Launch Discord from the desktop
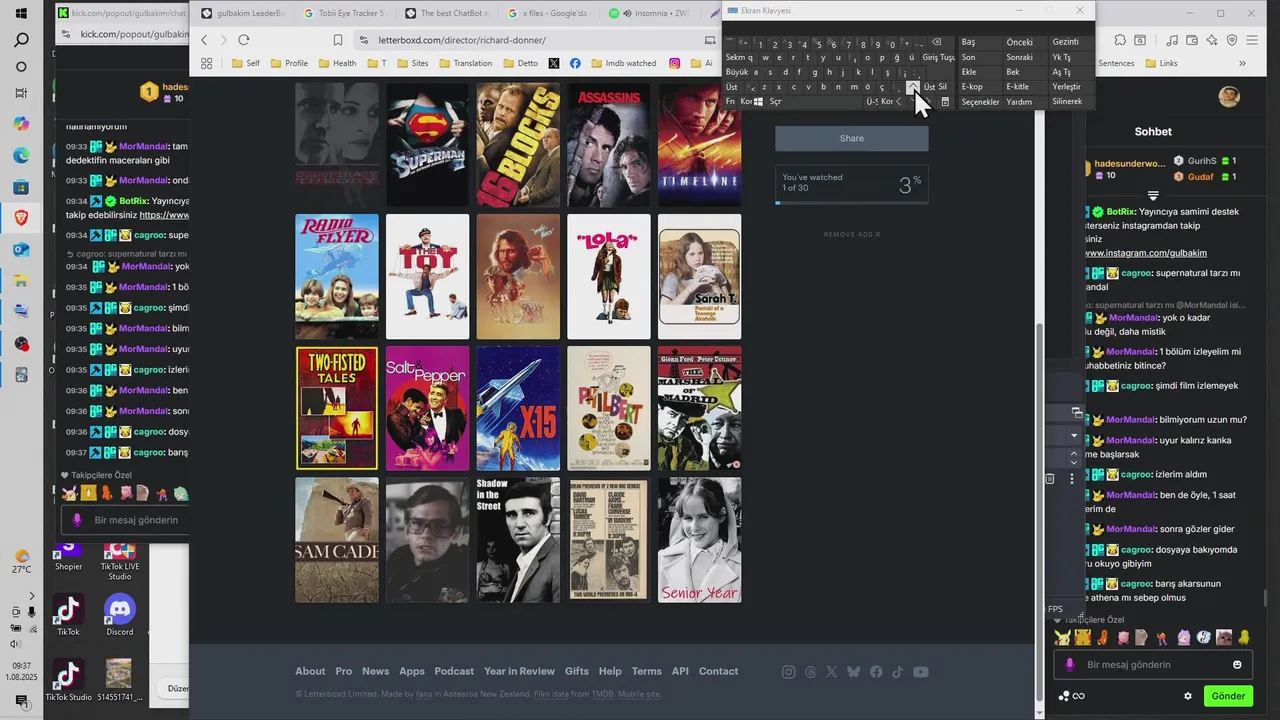The height and width of the screenshot is (720, 1280). tap(120, 614)
